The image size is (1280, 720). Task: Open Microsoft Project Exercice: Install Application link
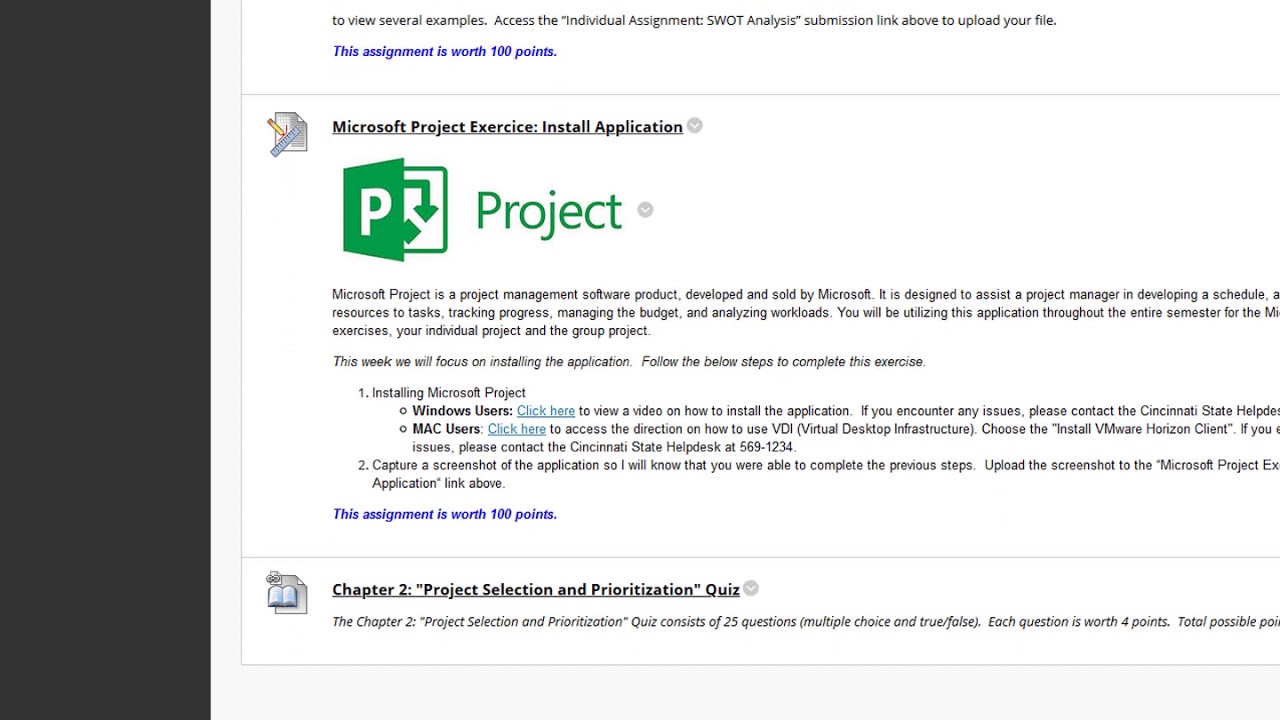507,127
